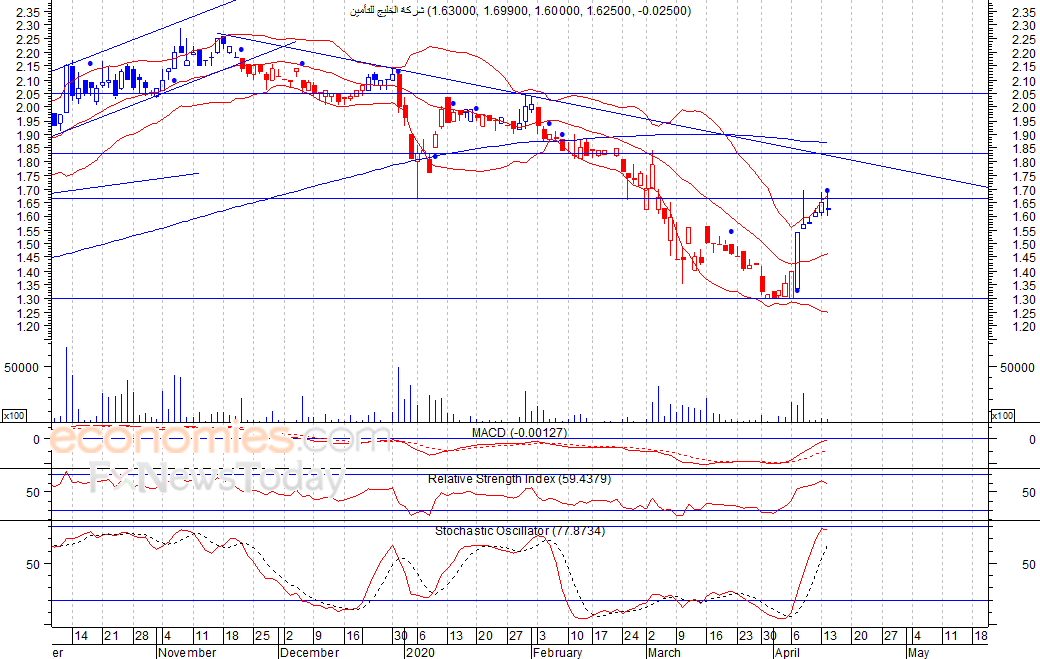Click the May month label on axis
This screenshot has width=1040, height=659.
(919, 652)
